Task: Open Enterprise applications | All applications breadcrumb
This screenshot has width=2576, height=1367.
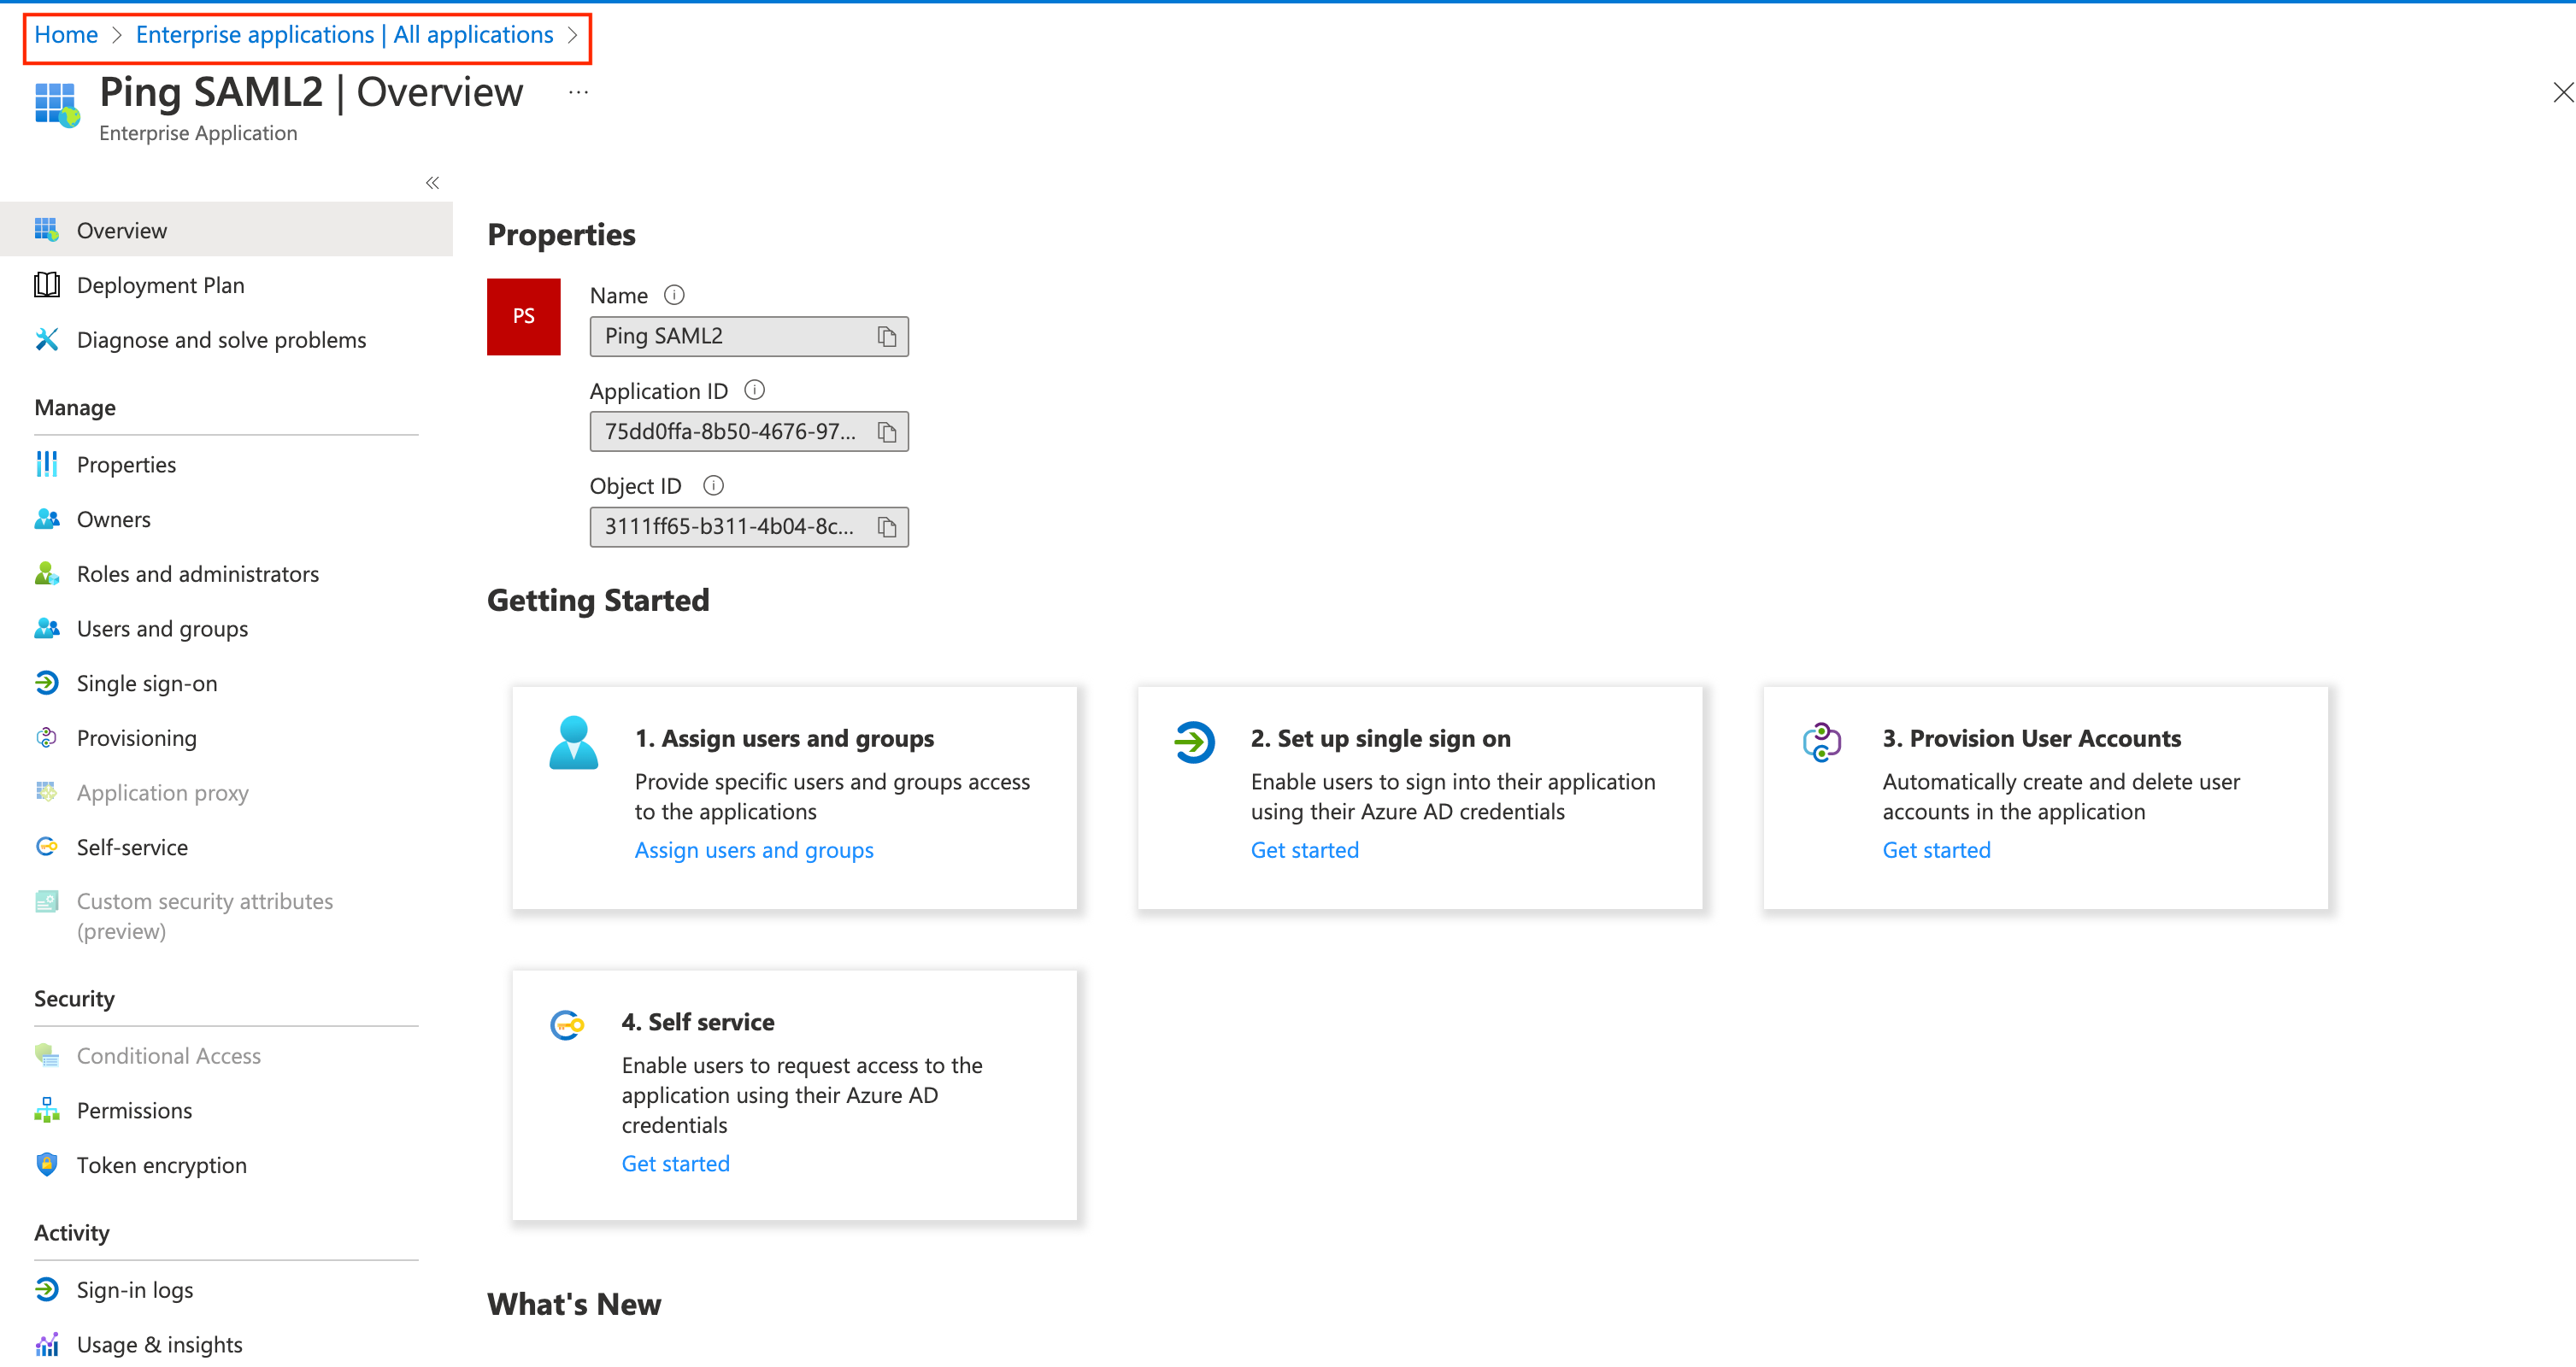Action: pyautogui.click(x=344, y=34)
